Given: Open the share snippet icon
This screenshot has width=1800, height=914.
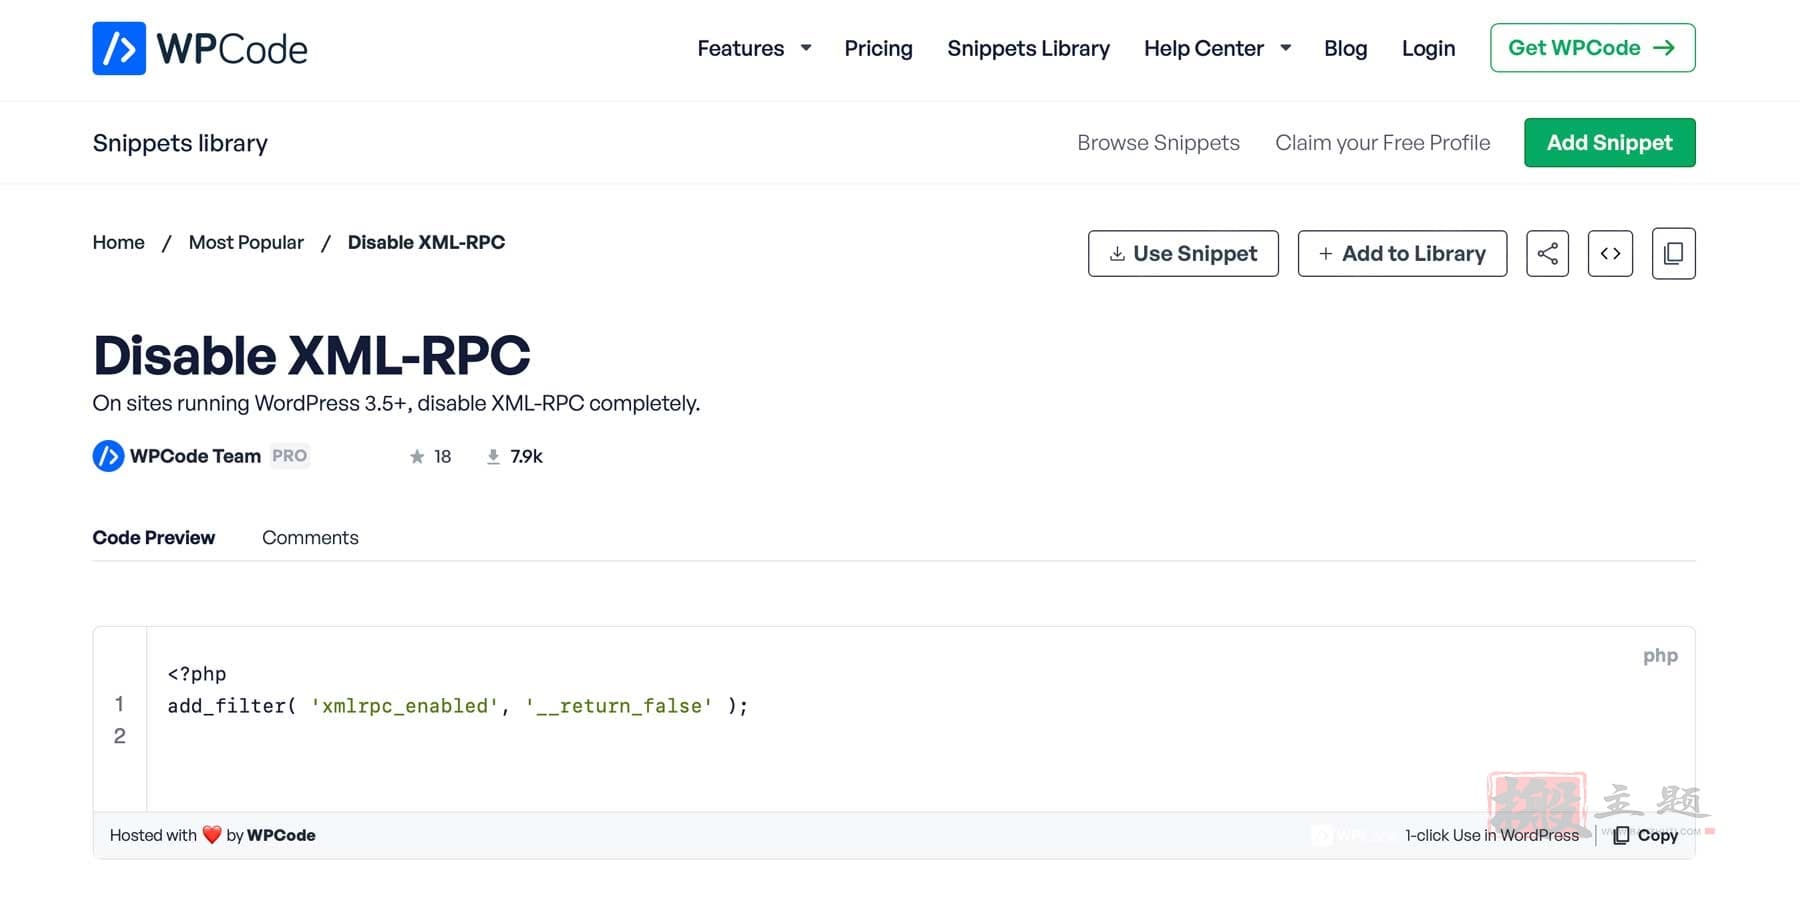Looking at the screenshot, I should tap(1547, 253).
